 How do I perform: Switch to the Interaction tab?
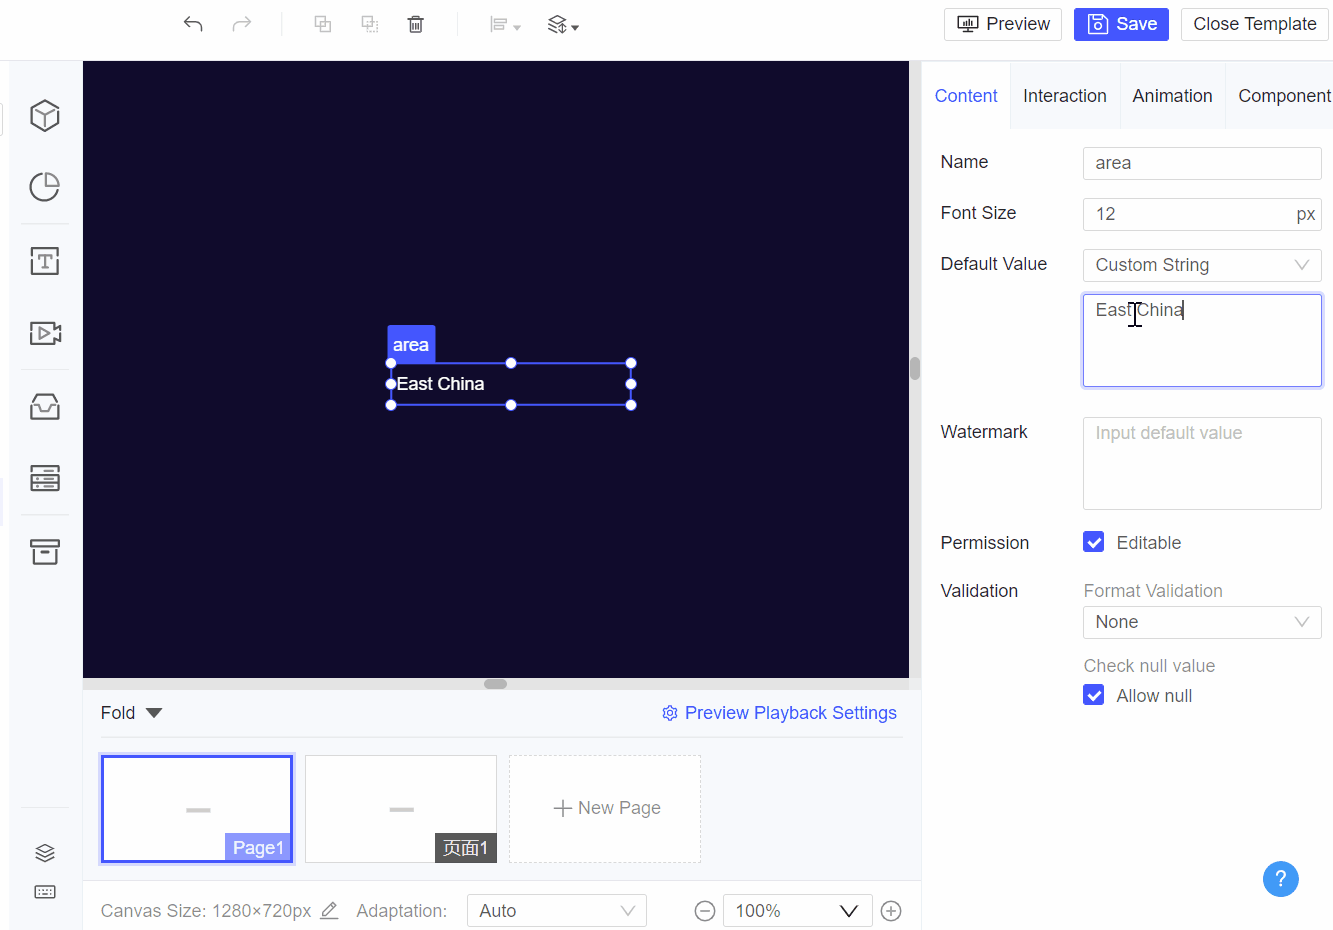coord(1065,95)
